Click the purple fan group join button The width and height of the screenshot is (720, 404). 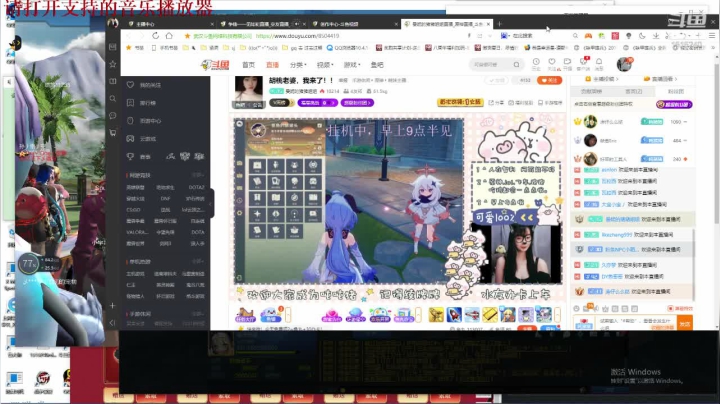point(674,105)
